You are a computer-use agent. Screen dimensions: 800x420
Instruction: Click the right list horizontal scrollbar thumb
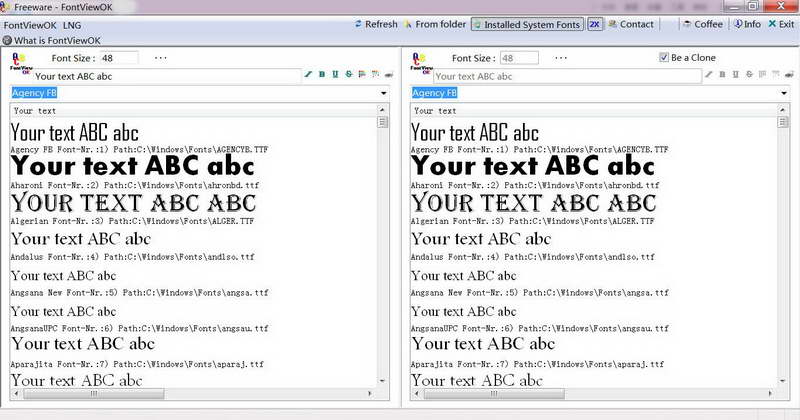click(494, 393)
